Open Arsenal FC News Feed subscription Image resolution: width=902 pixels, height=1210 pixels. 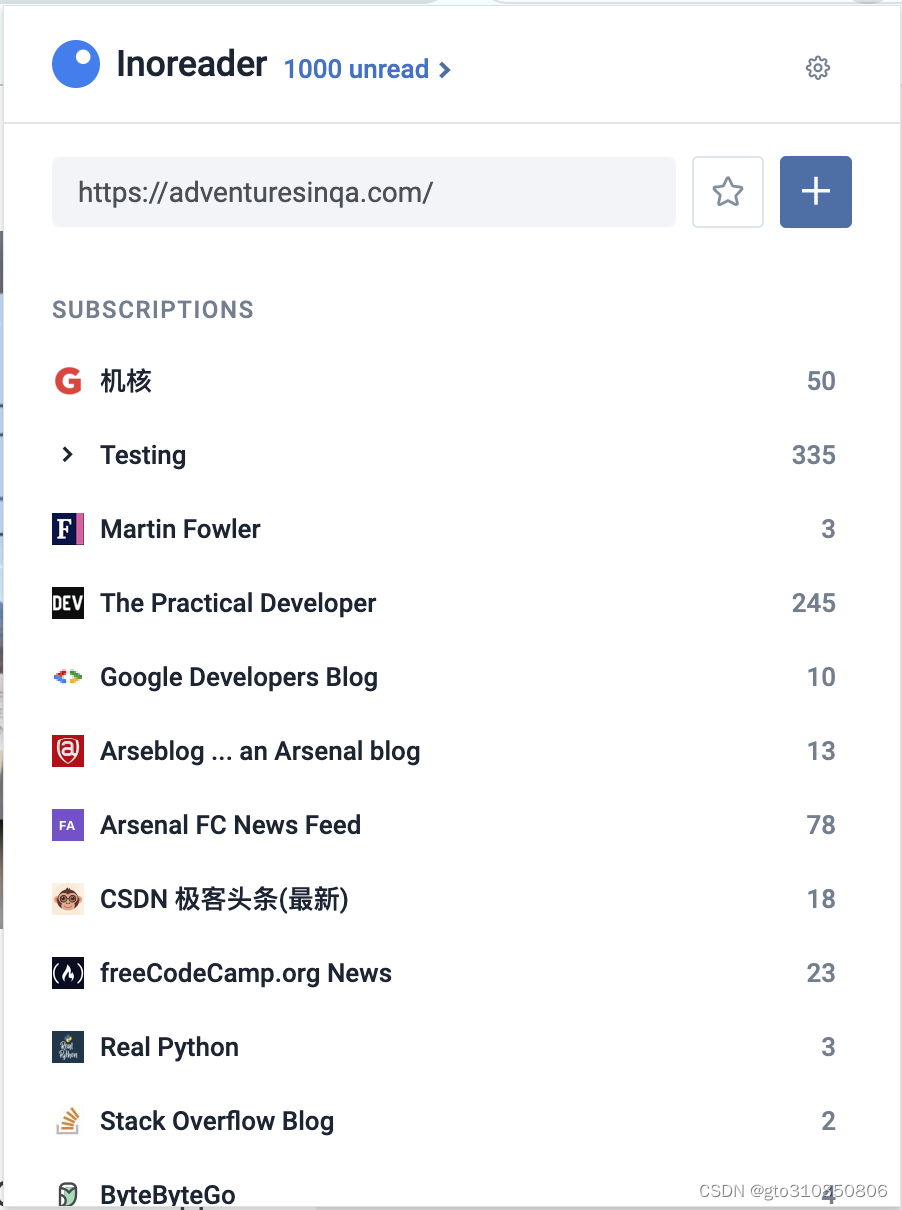coord(230,825)
